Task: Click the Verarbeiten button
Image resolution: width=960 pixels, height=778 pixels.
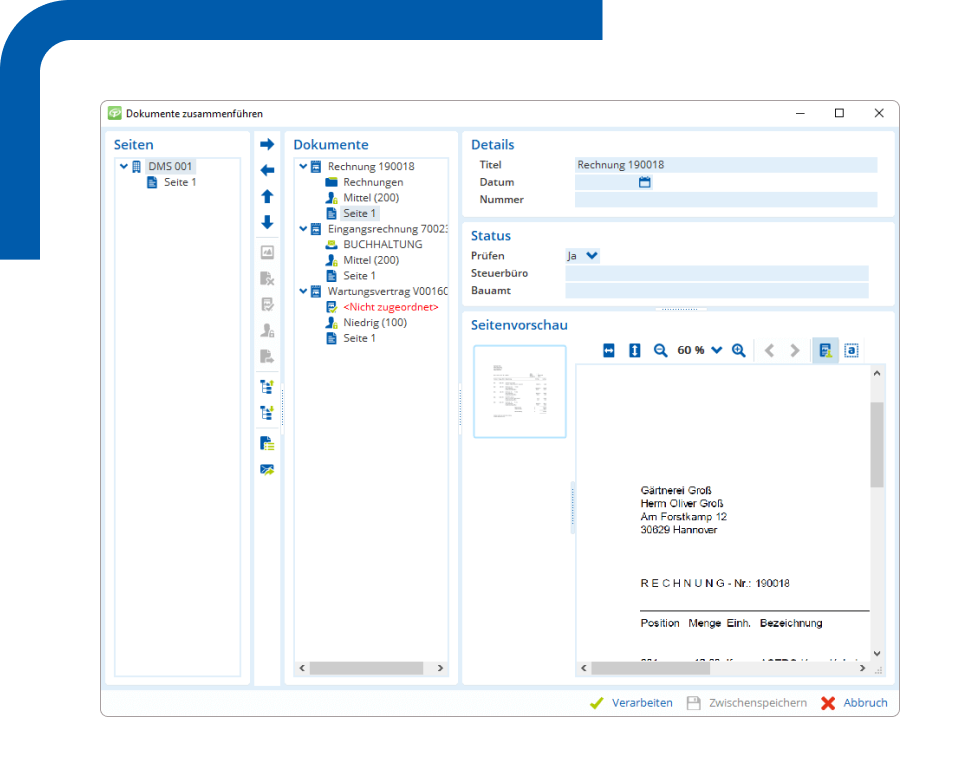Action: [x=631, y=703]
